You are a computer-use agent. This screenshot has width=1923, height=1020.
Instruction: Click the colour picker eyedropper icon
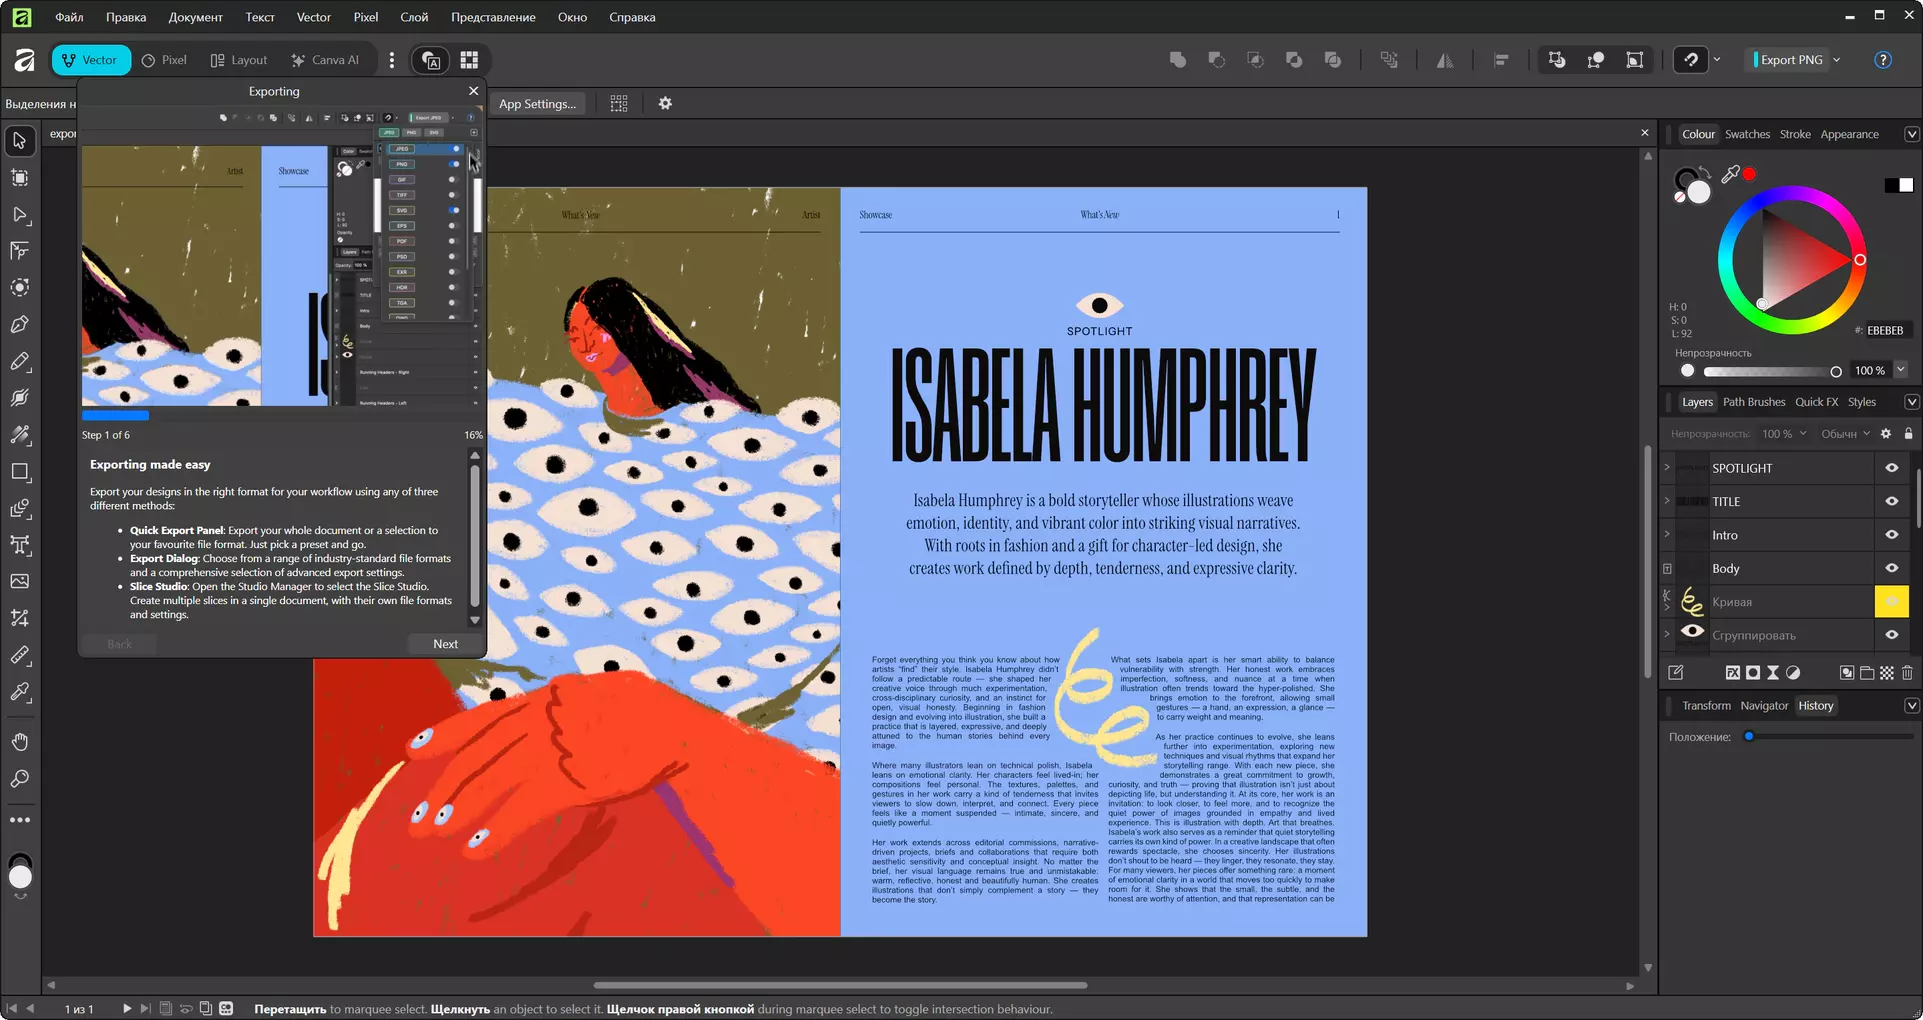(x=1731, y=174)
